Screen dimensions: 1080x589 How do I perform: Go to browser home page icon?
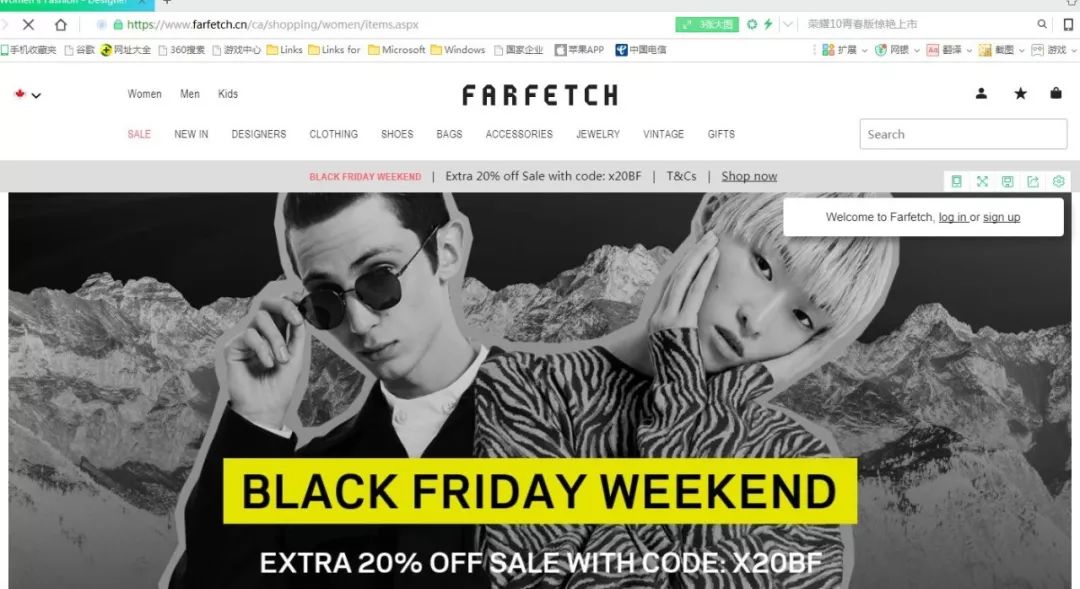pyautogui.click(x=61, y=25)
